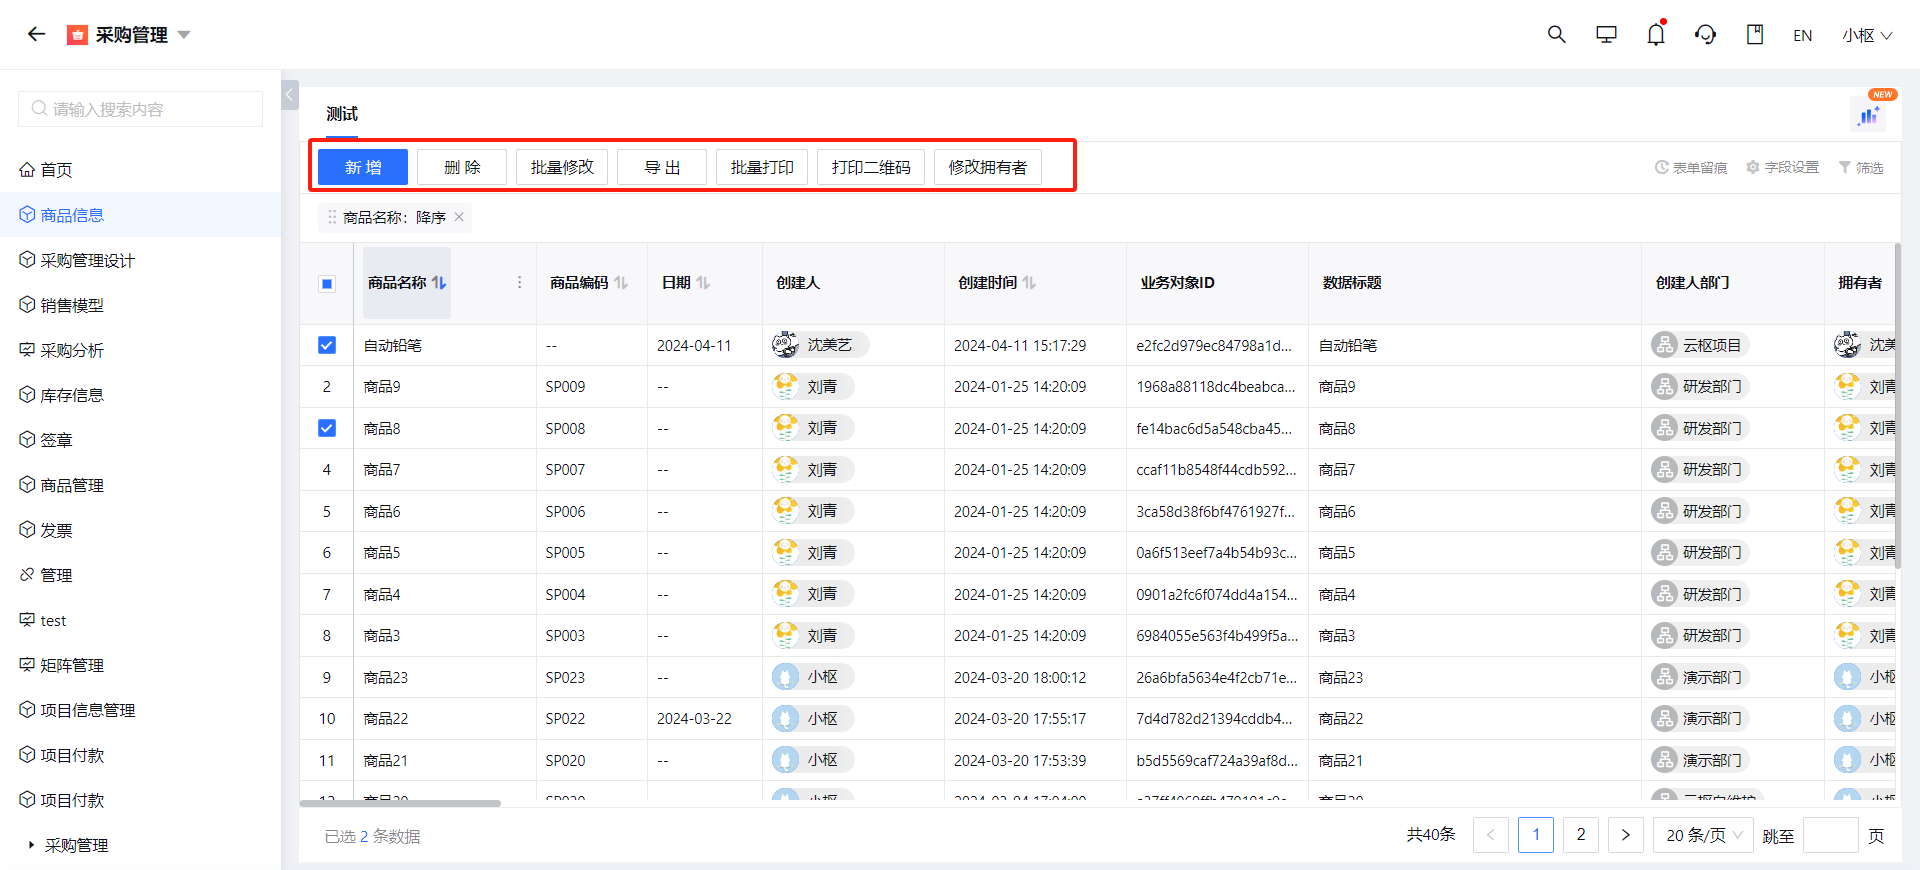Click the back arrow icon
Image resolution: width=1920 pixels, height=870 pixels.
click(37, 34)
